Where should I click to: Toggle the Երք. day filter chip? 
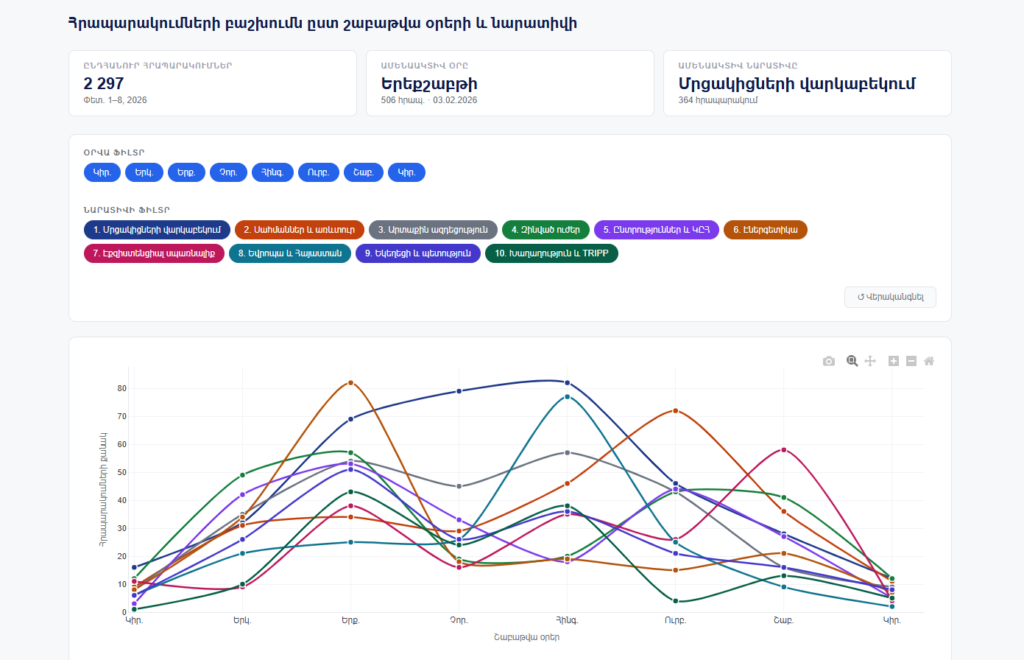coord(185,173)
